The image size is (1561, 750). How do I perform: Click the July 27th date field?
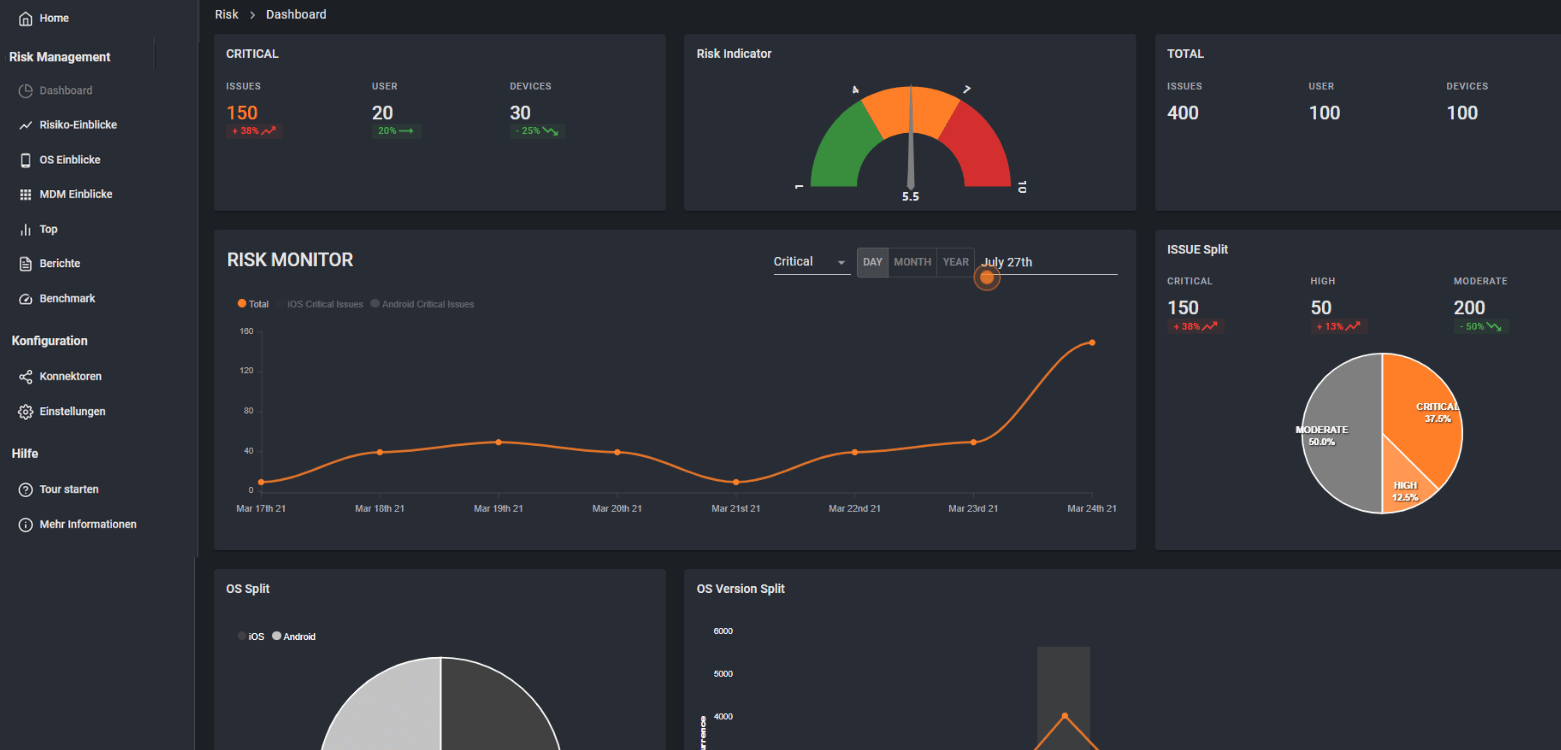click(1048, 262)
